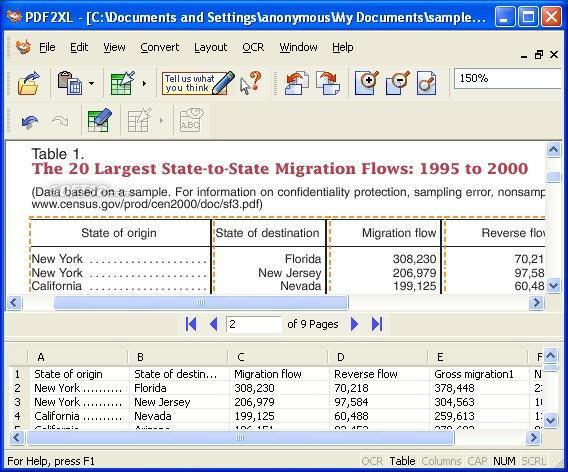Select column C header in grid
The image size is (568, 472).
pos(278,357)
